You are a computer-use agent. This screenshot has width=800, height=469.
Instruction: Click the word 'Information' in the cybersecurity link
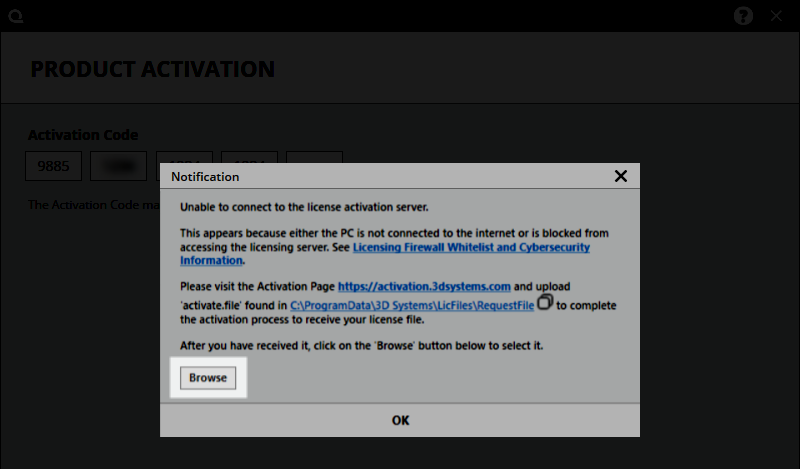click(x=211, y=260)
